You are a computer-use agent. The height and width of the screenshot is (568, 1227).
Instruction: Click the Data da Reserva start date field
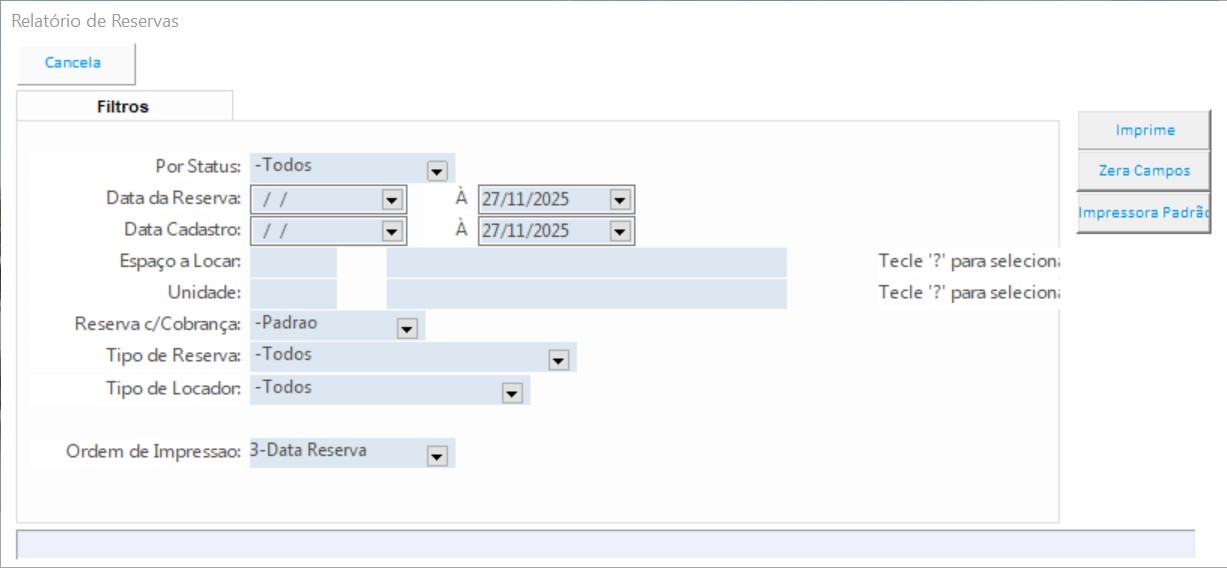click(x=316, y=200)
